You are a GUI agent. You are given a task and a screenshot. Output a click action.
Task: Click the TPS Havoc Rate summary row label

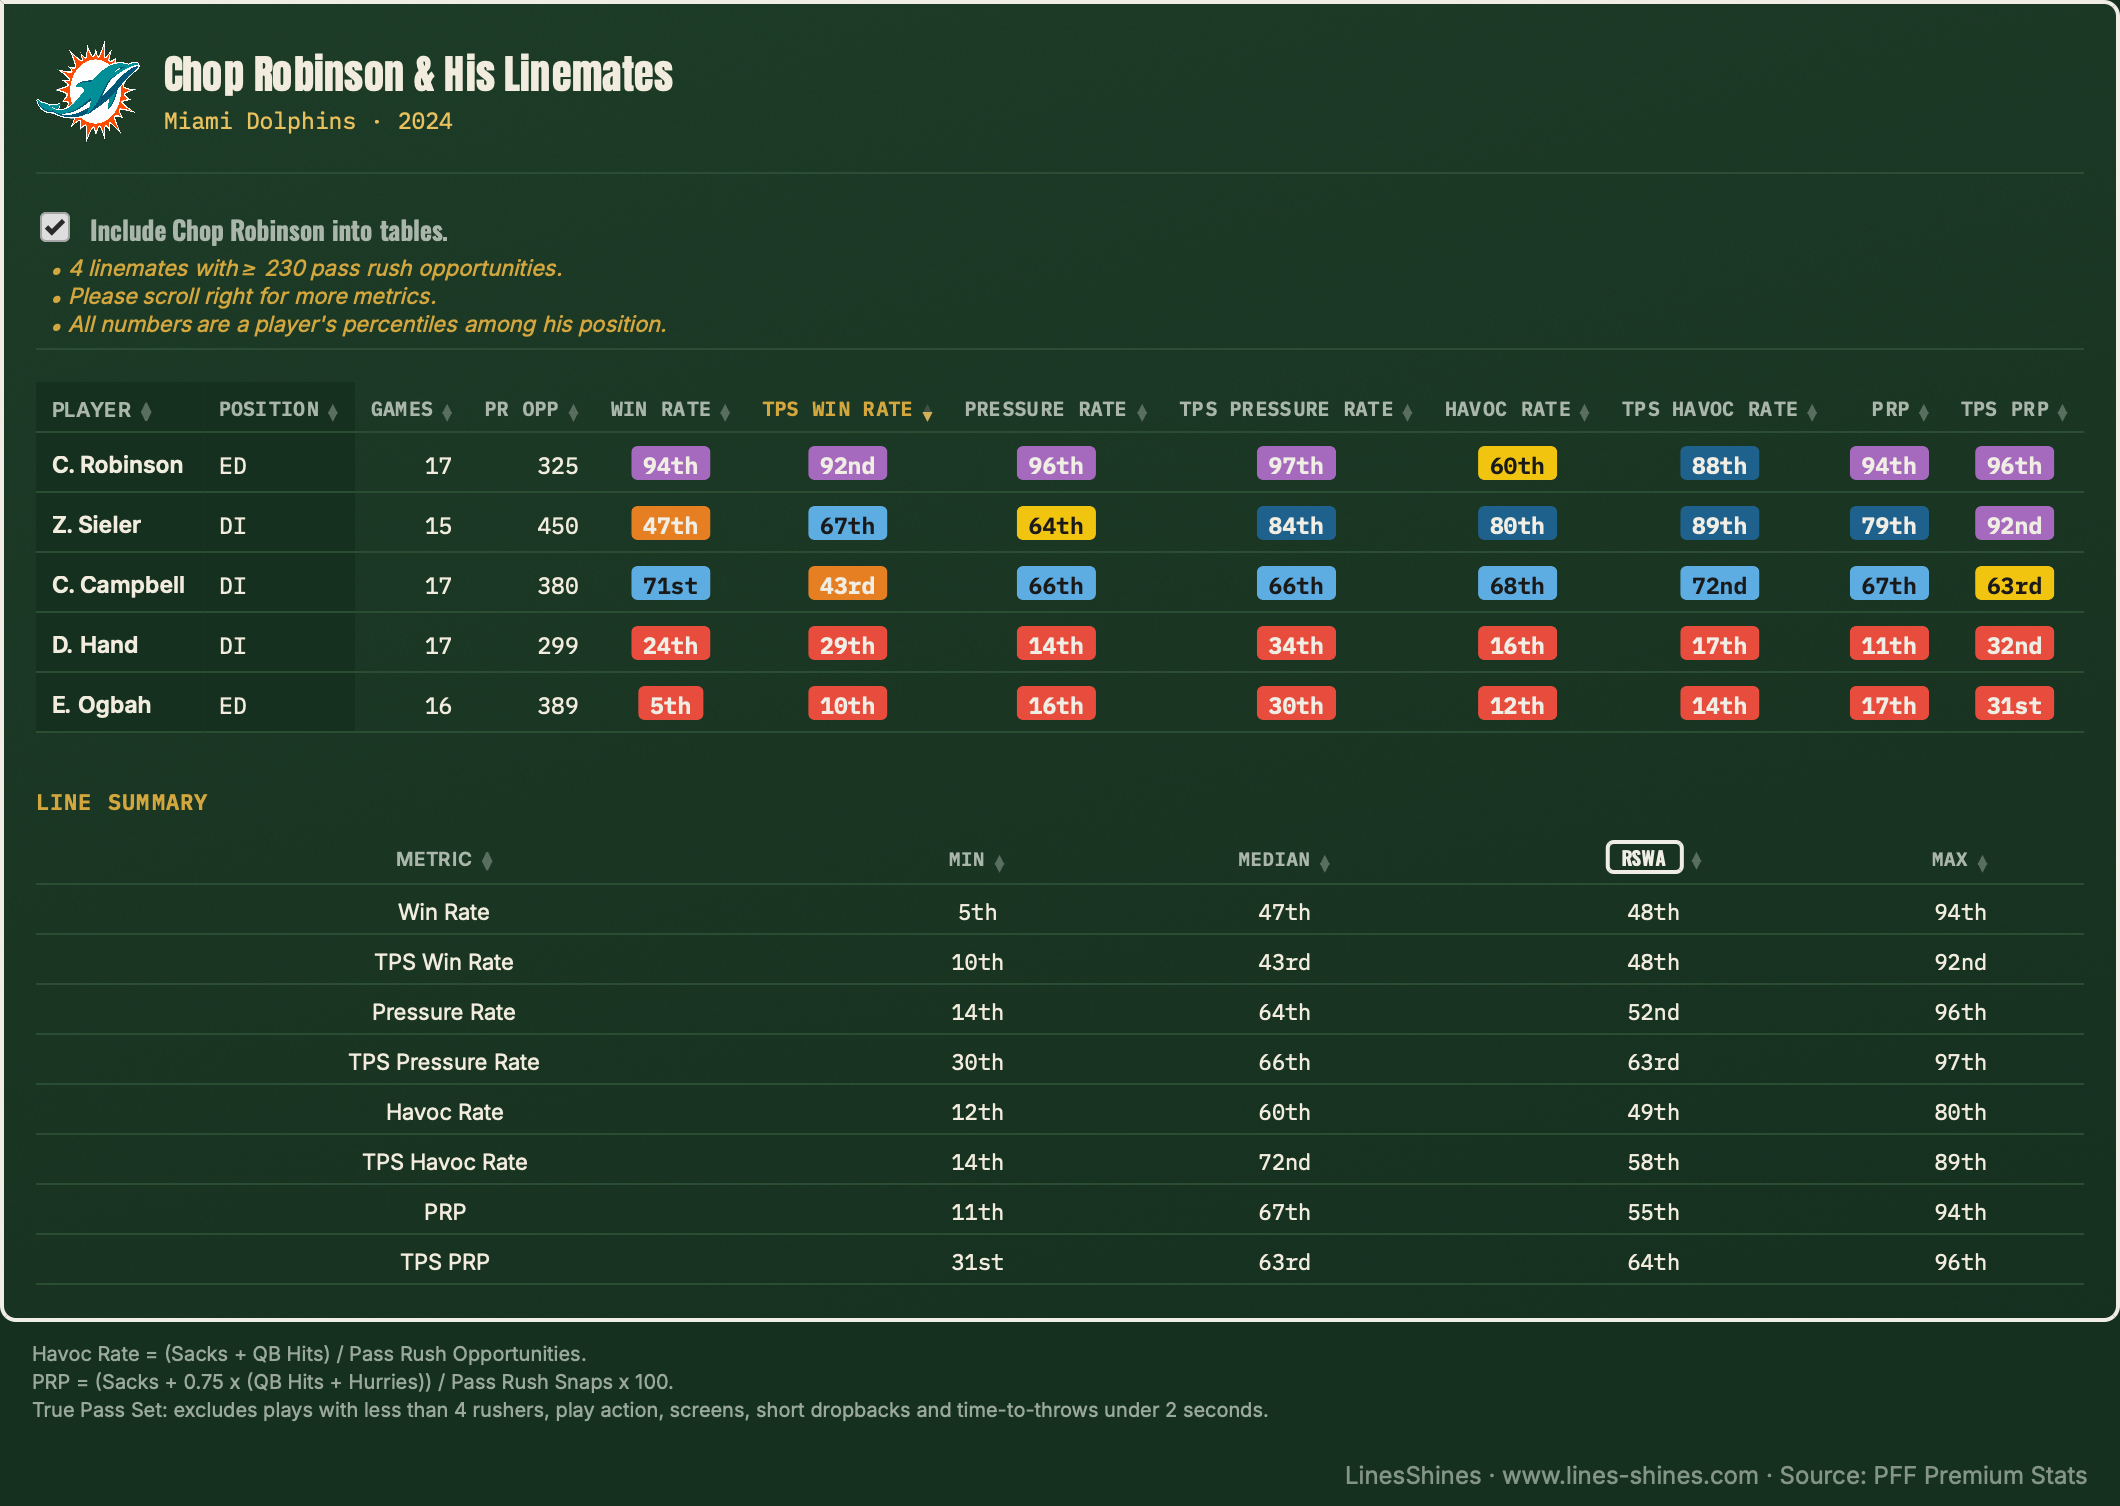tap(444, 1162)
